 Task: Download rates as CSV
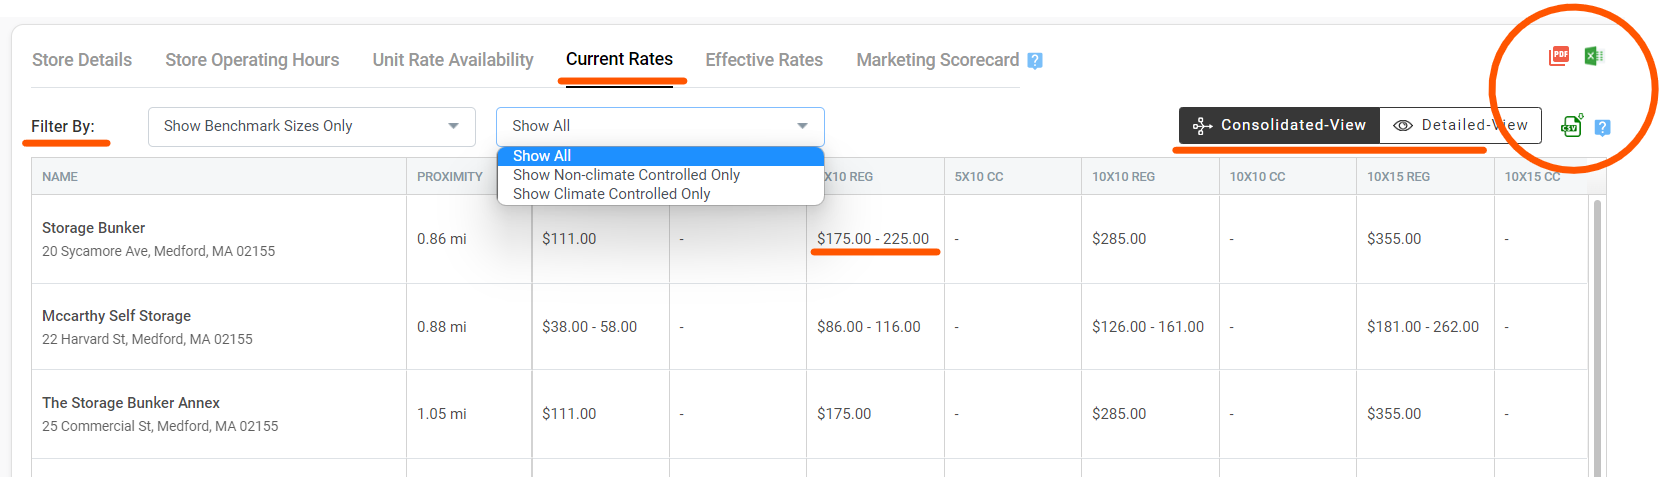click(1571, 126)
